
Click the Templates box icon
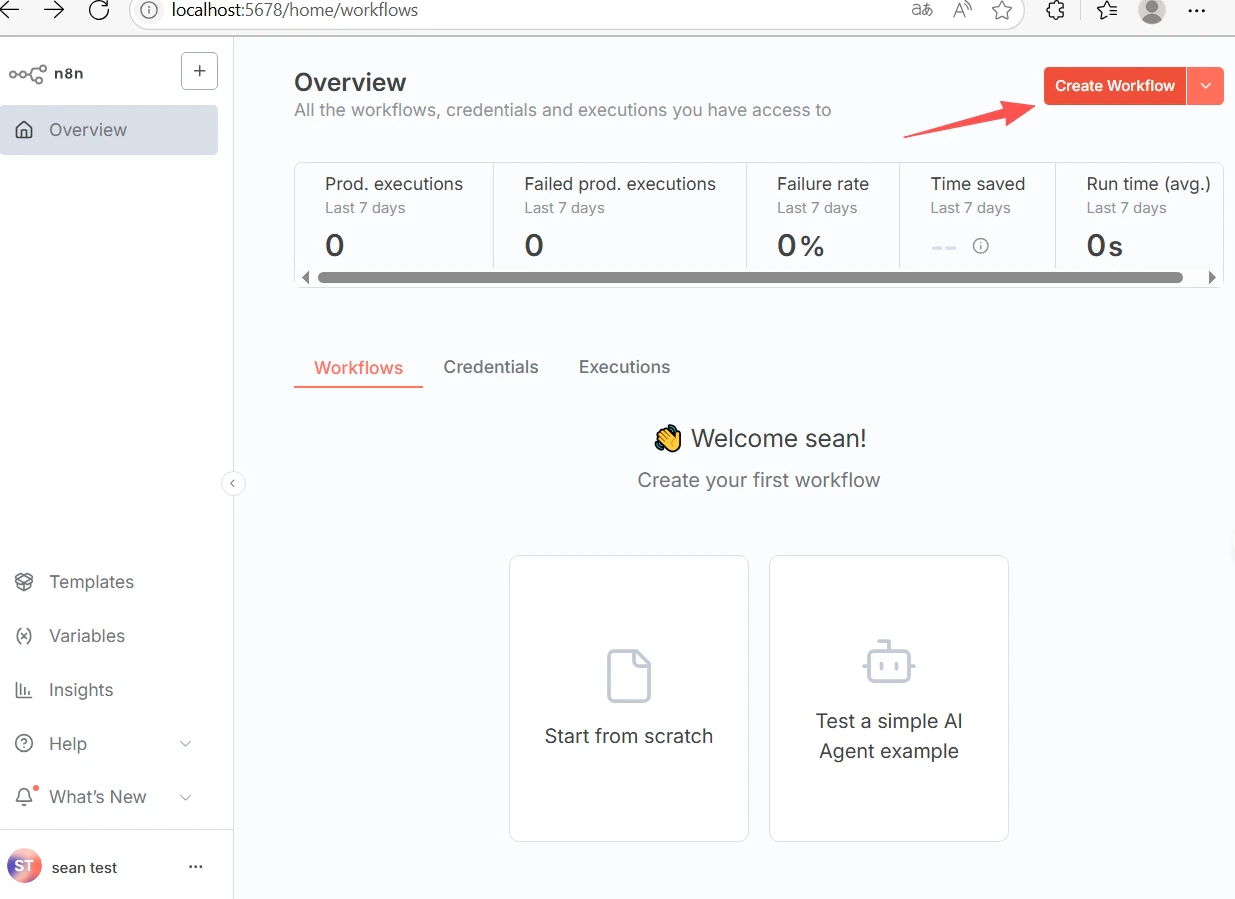(25, 582)
